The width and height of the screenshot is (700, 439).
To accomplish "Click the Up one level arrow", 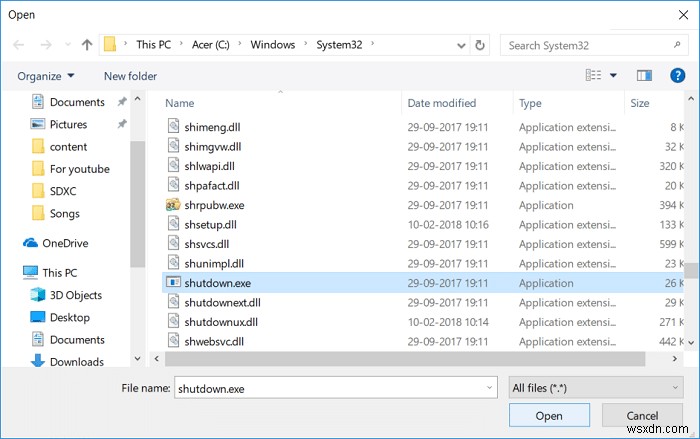I will click(x=87, y=45).
